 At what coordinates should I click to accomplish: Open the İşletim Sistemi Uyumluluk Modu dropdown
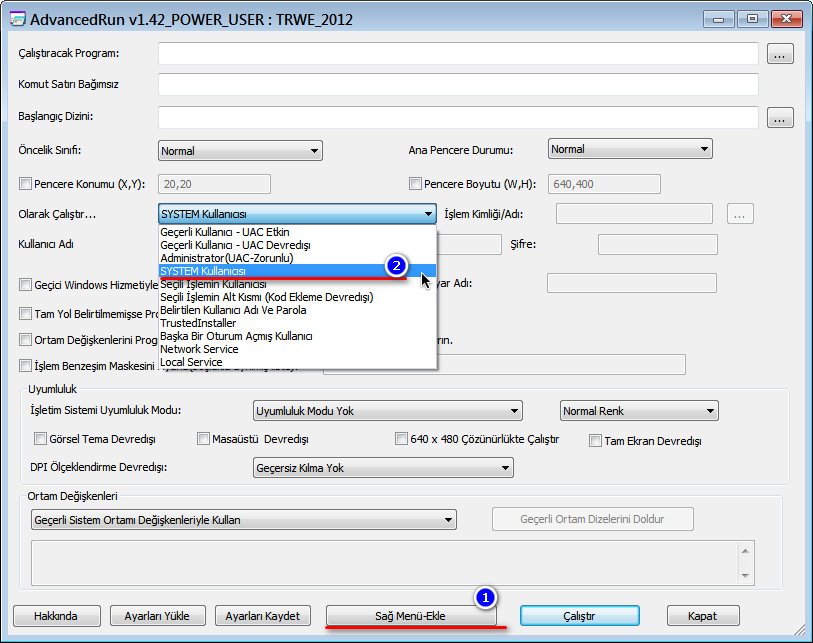coord(388,411)
